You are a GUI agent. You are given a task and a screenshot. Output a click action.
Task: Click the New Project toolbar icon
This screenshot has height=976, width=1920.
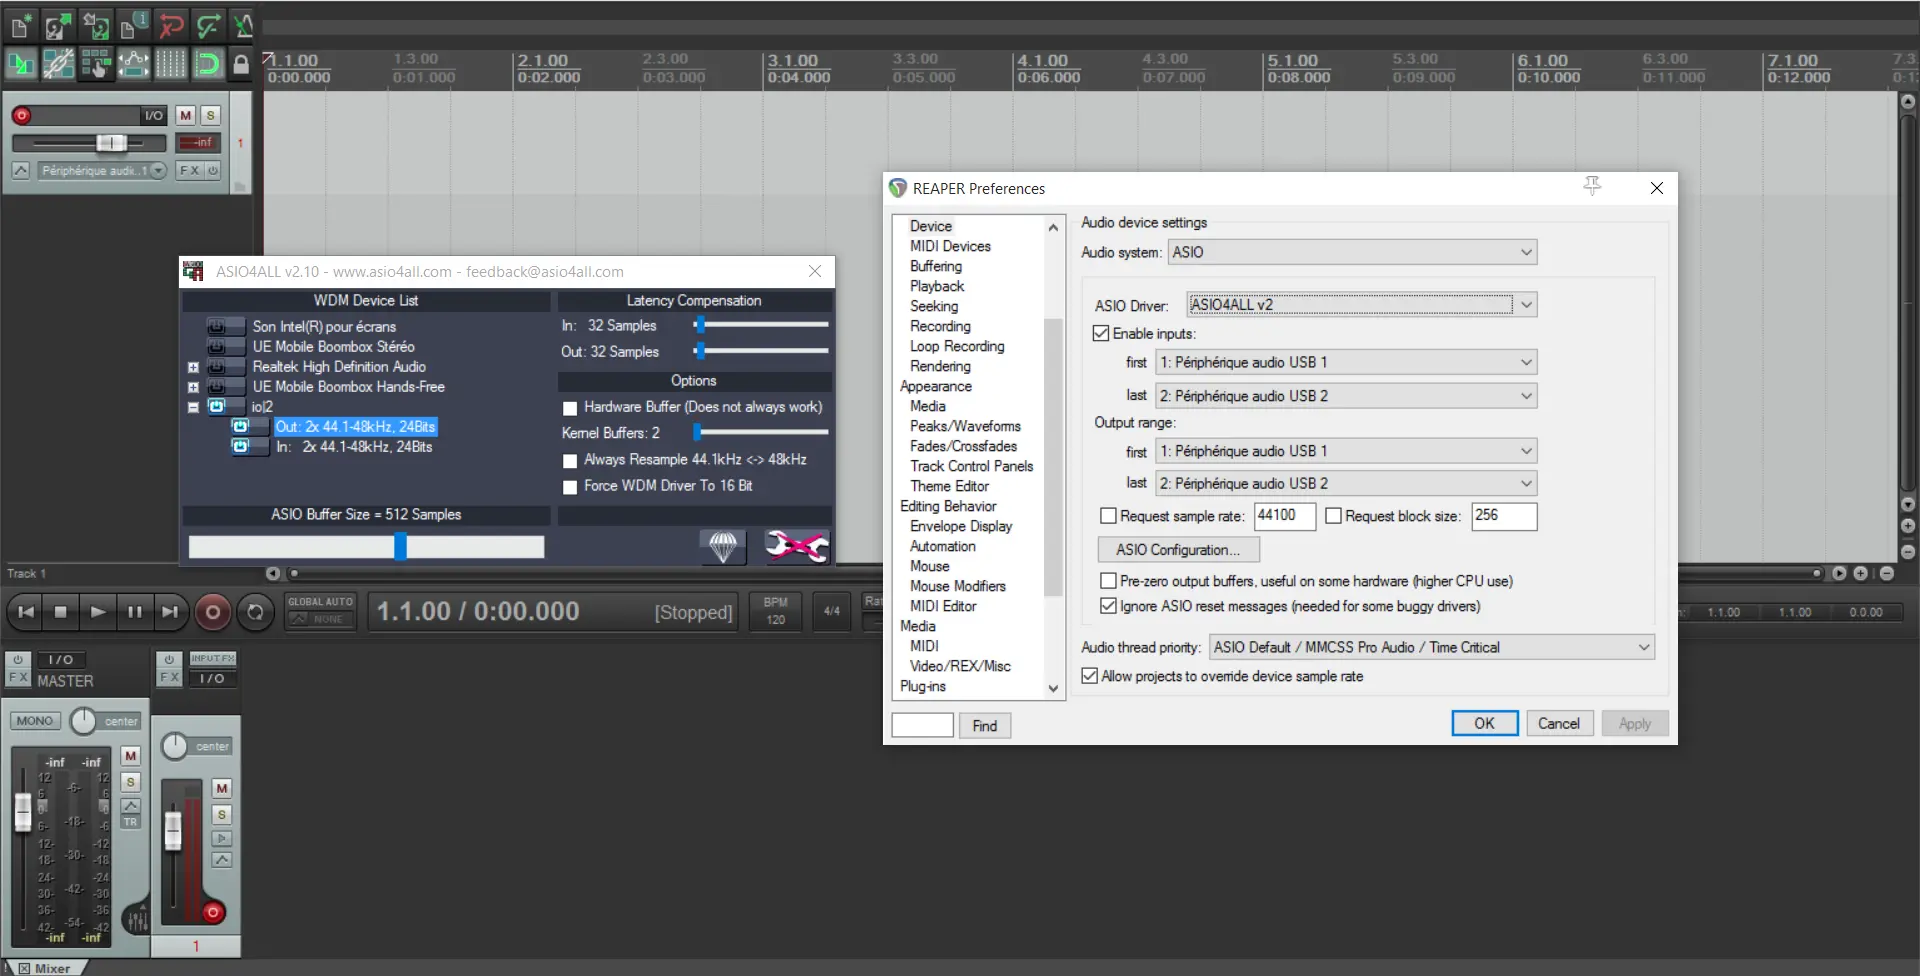(x=21, y=25)
